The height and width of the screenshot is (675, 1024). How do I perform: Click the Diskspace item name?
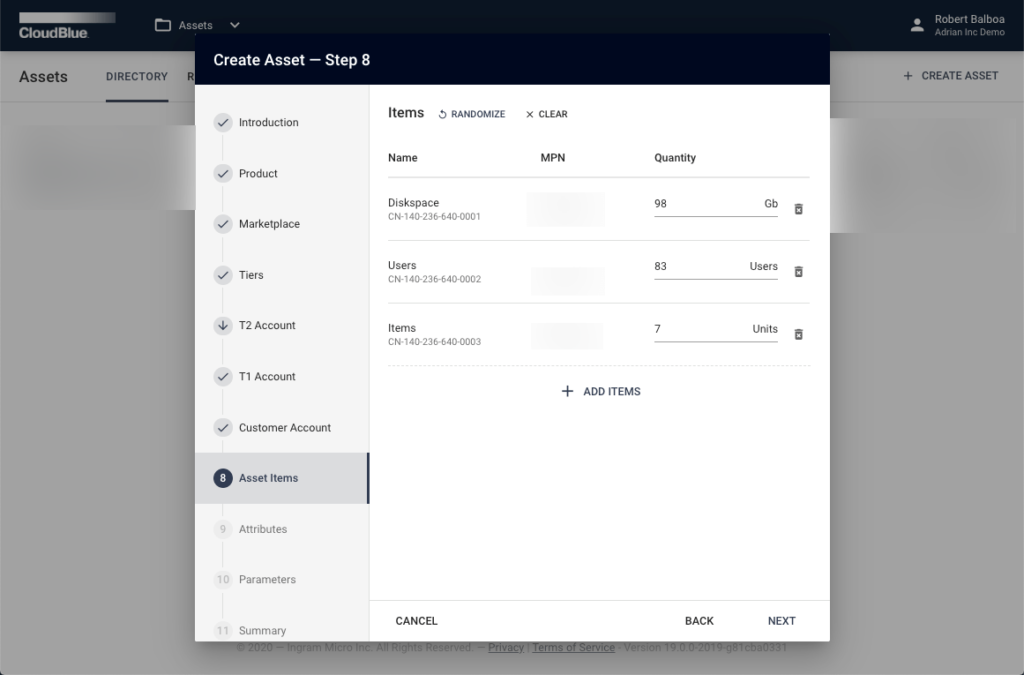click(413, 202)
